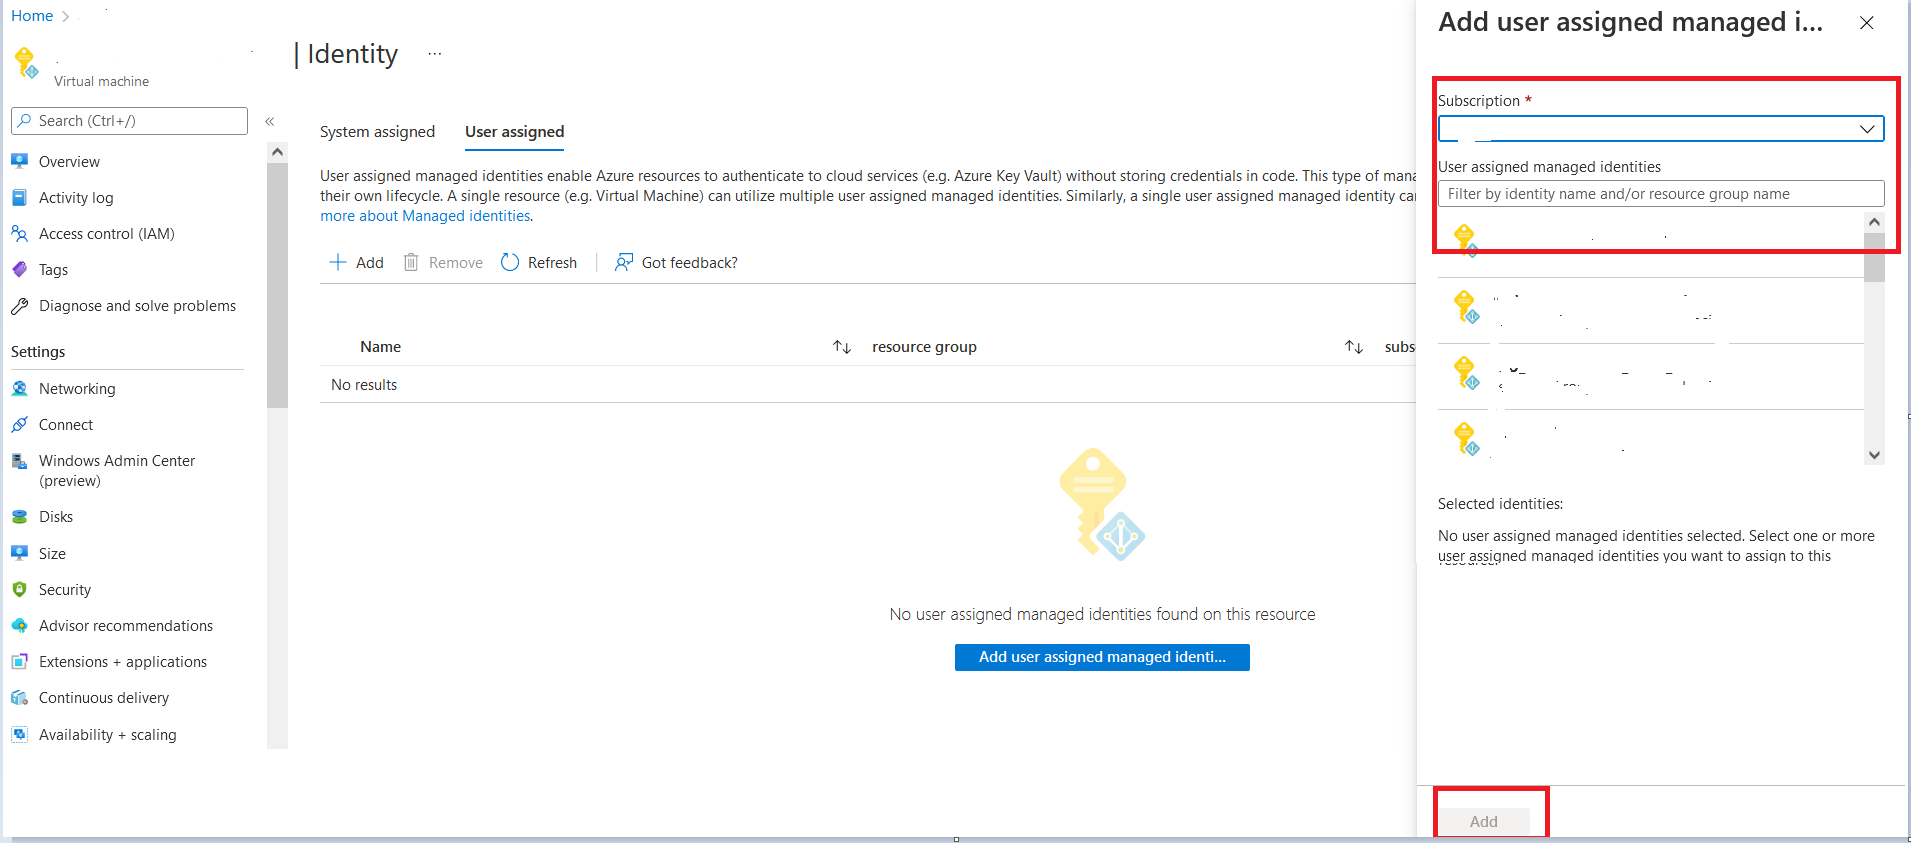Open the Overview page in sidebar
The width and height of the screenshot is (1911, 843).
coord(69,162)
